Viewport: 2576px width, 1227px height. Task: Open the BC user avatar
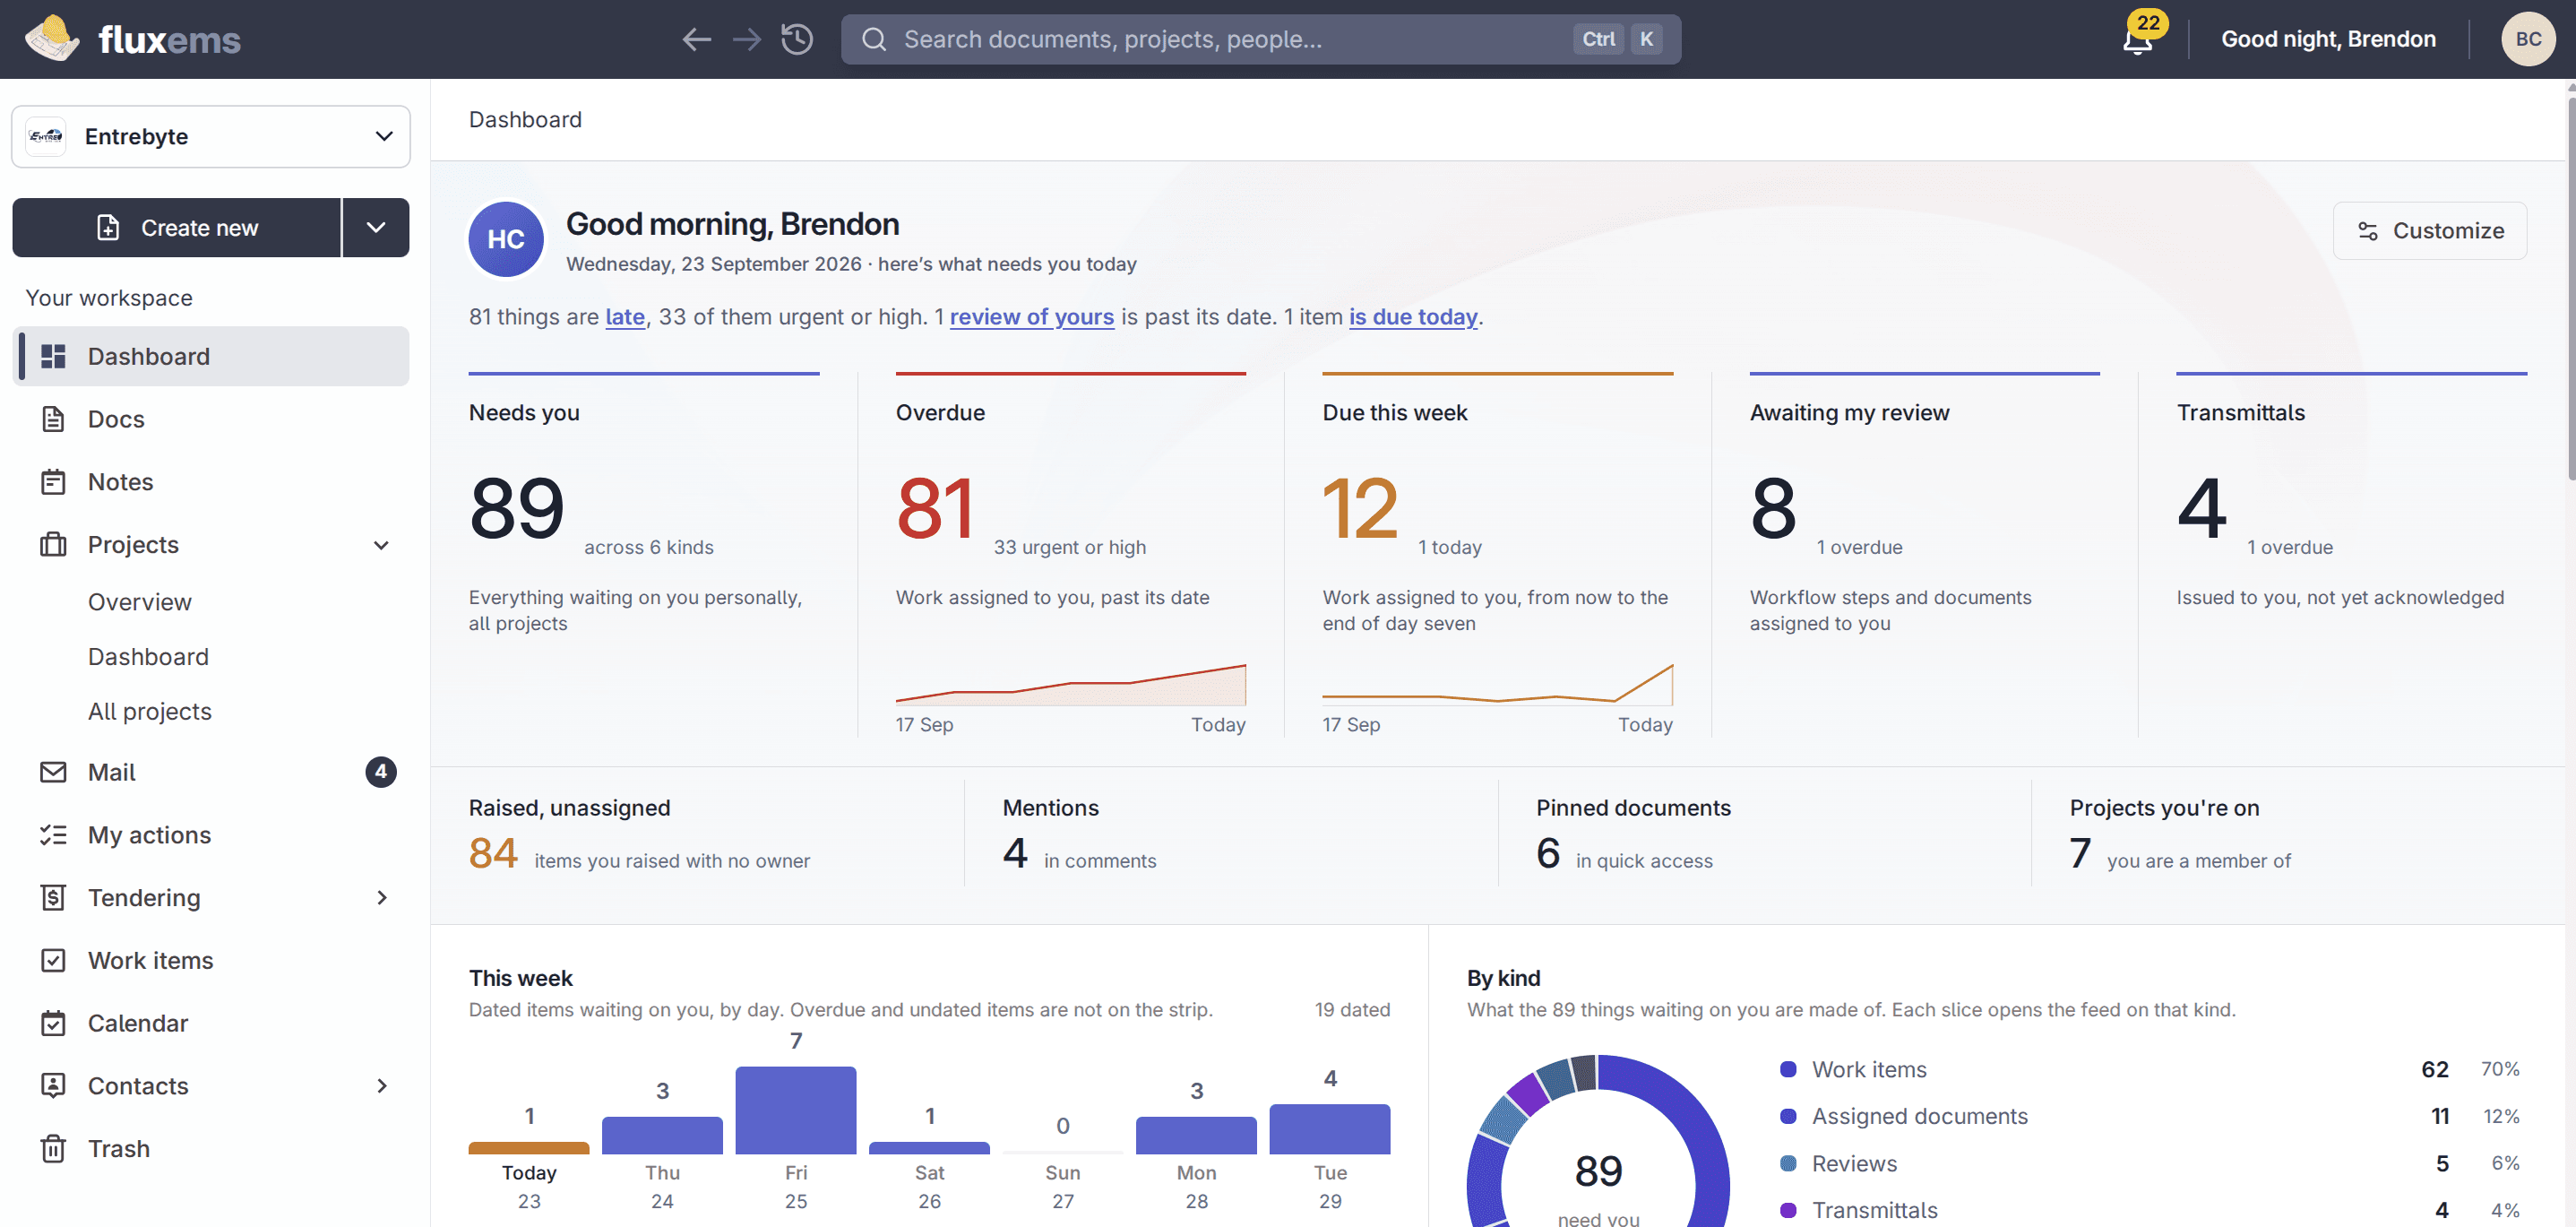click(x=2528, y=39)
